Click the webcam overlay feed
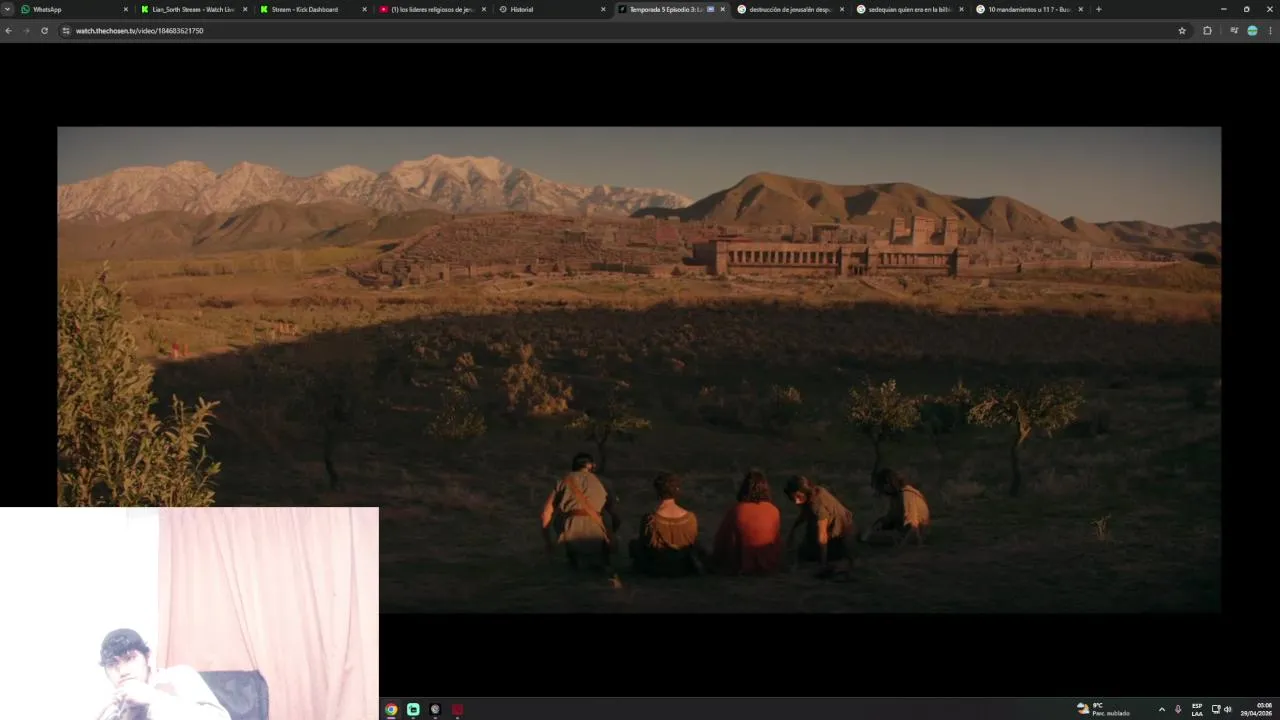Viewport: 1280px width, 720px height. [x=189, y=613]
